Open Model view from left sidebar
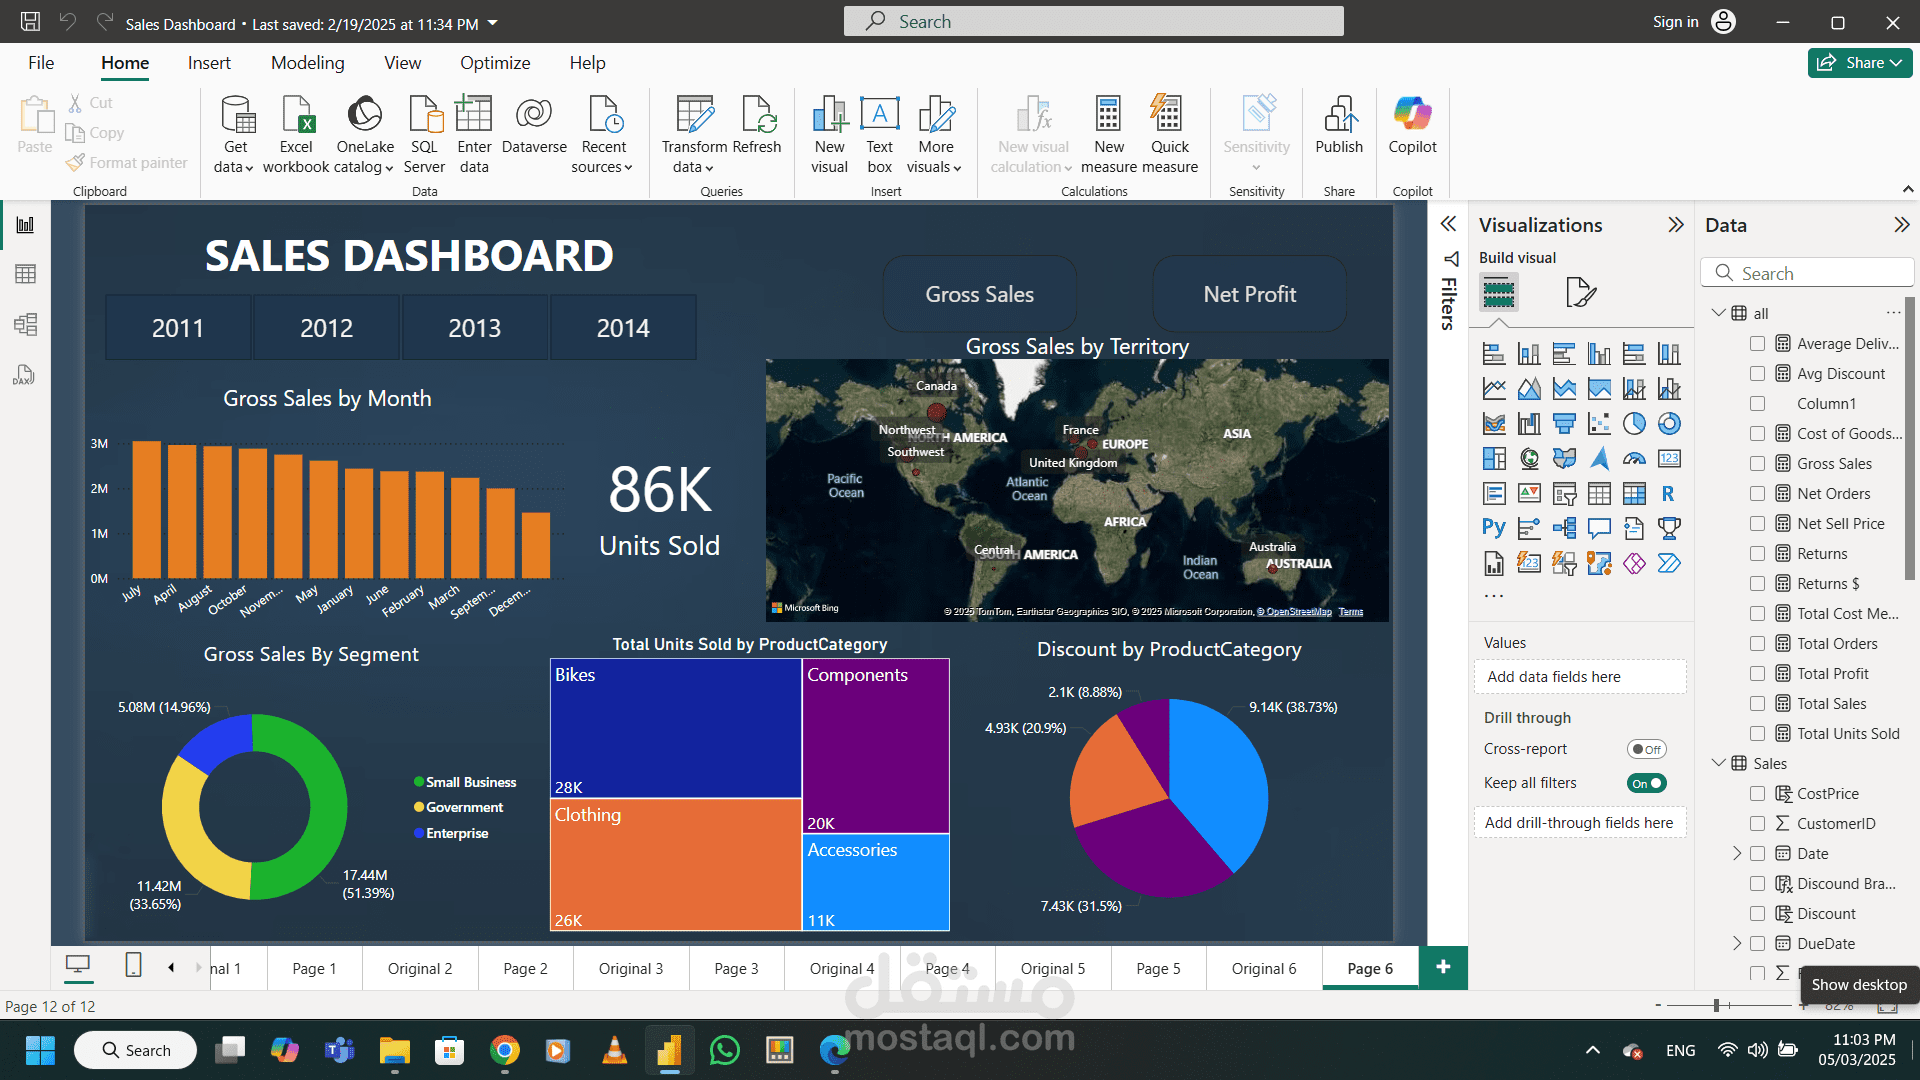 pyautogui.click(x=25, y=324)
